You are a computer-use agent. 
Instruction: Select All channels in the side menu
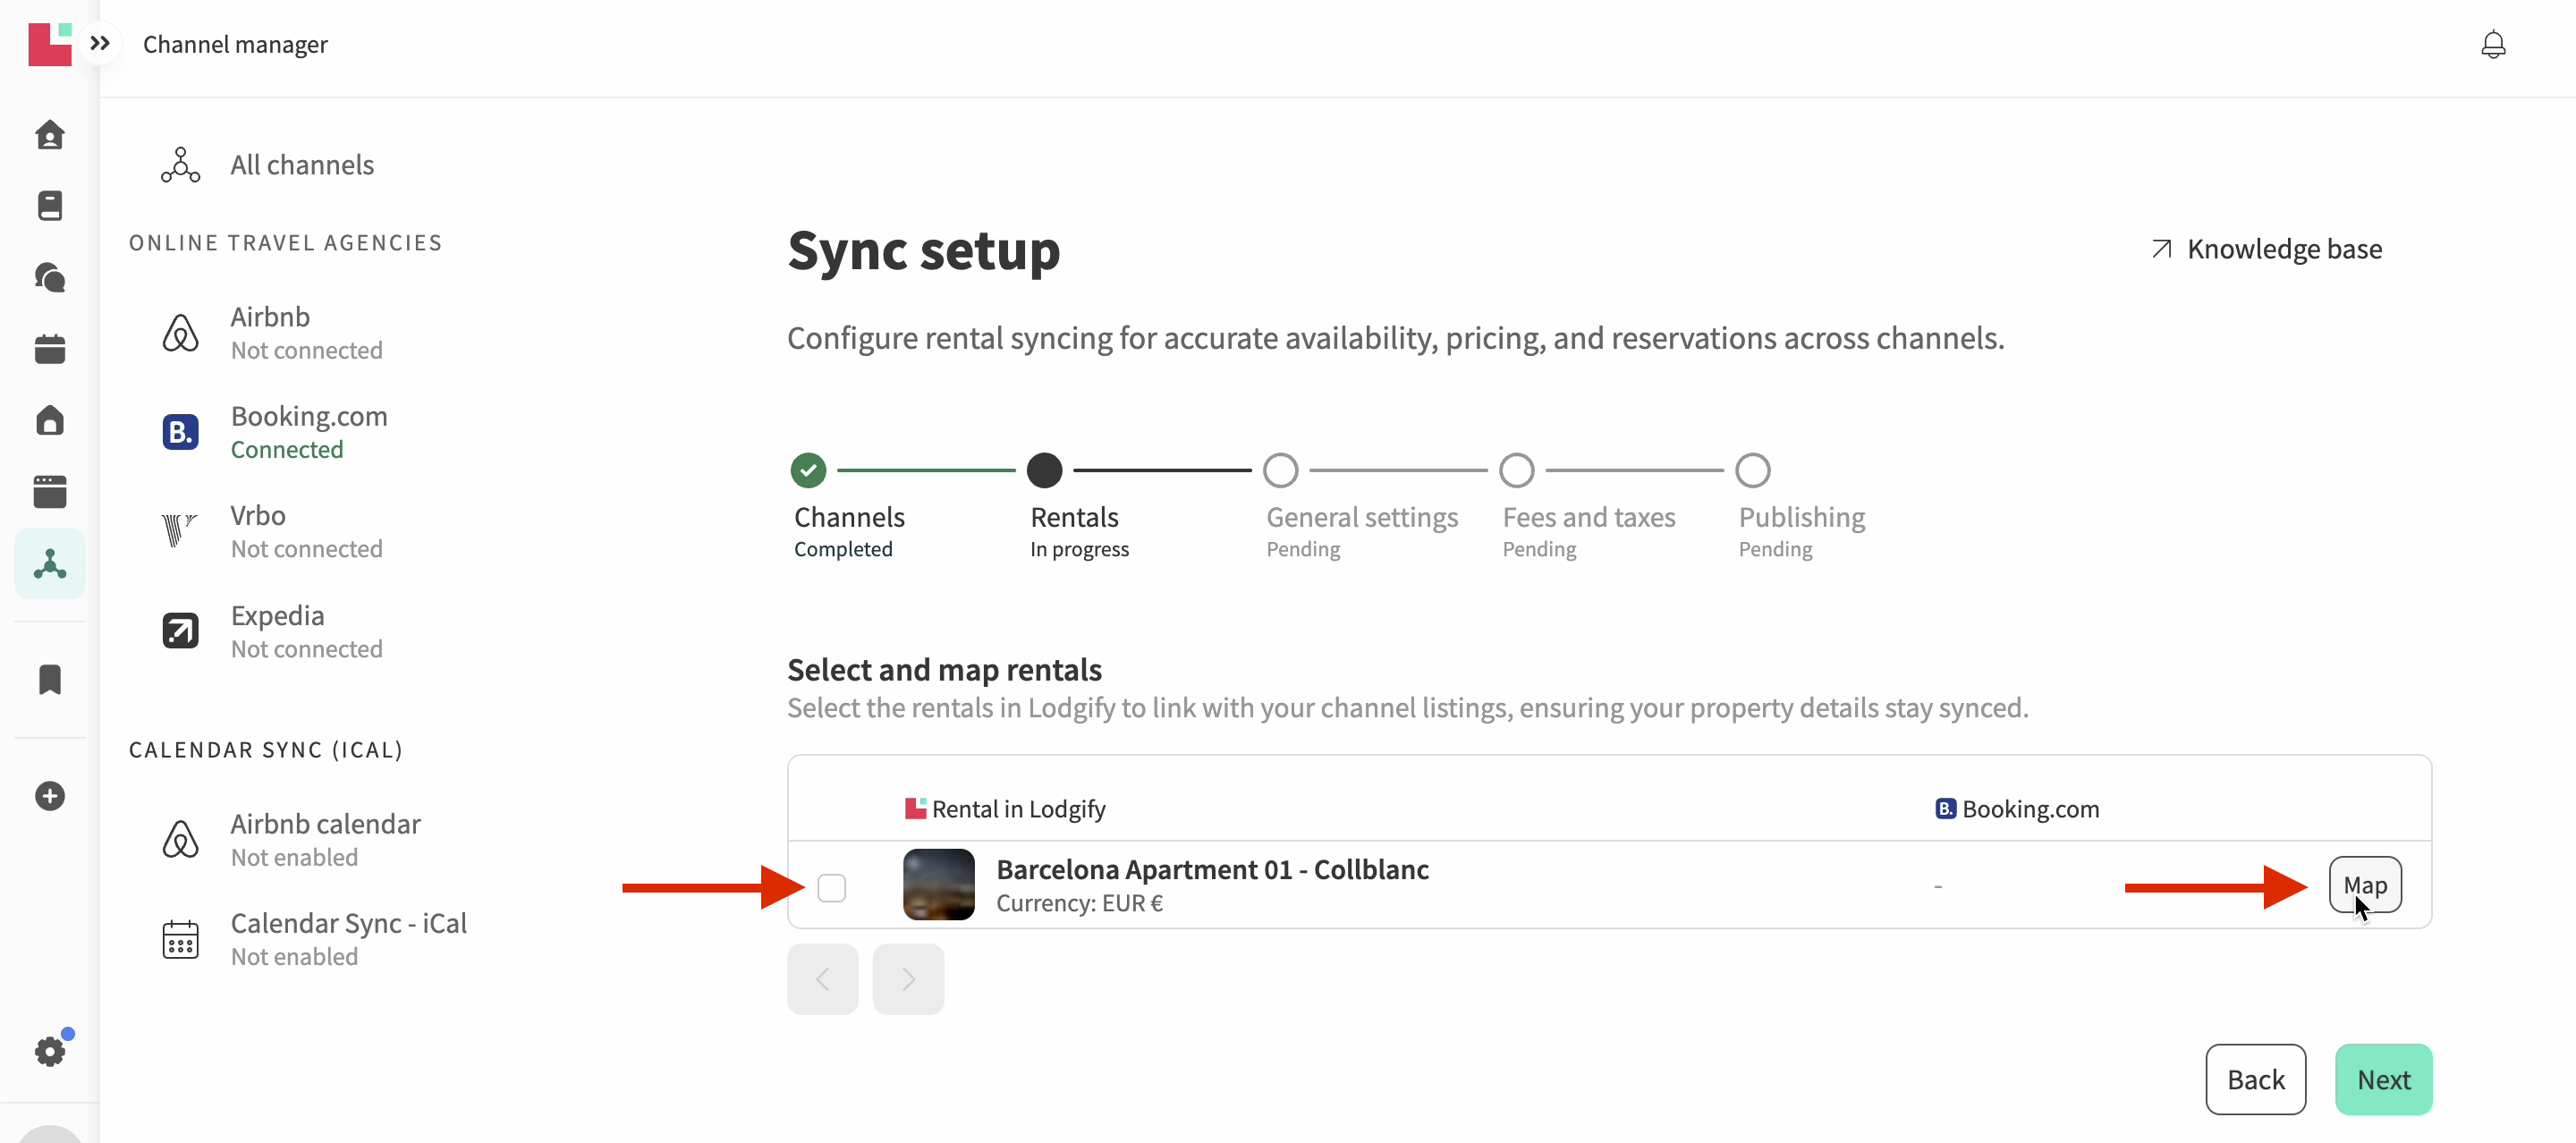pyautogui.click(x=301, y=165)
